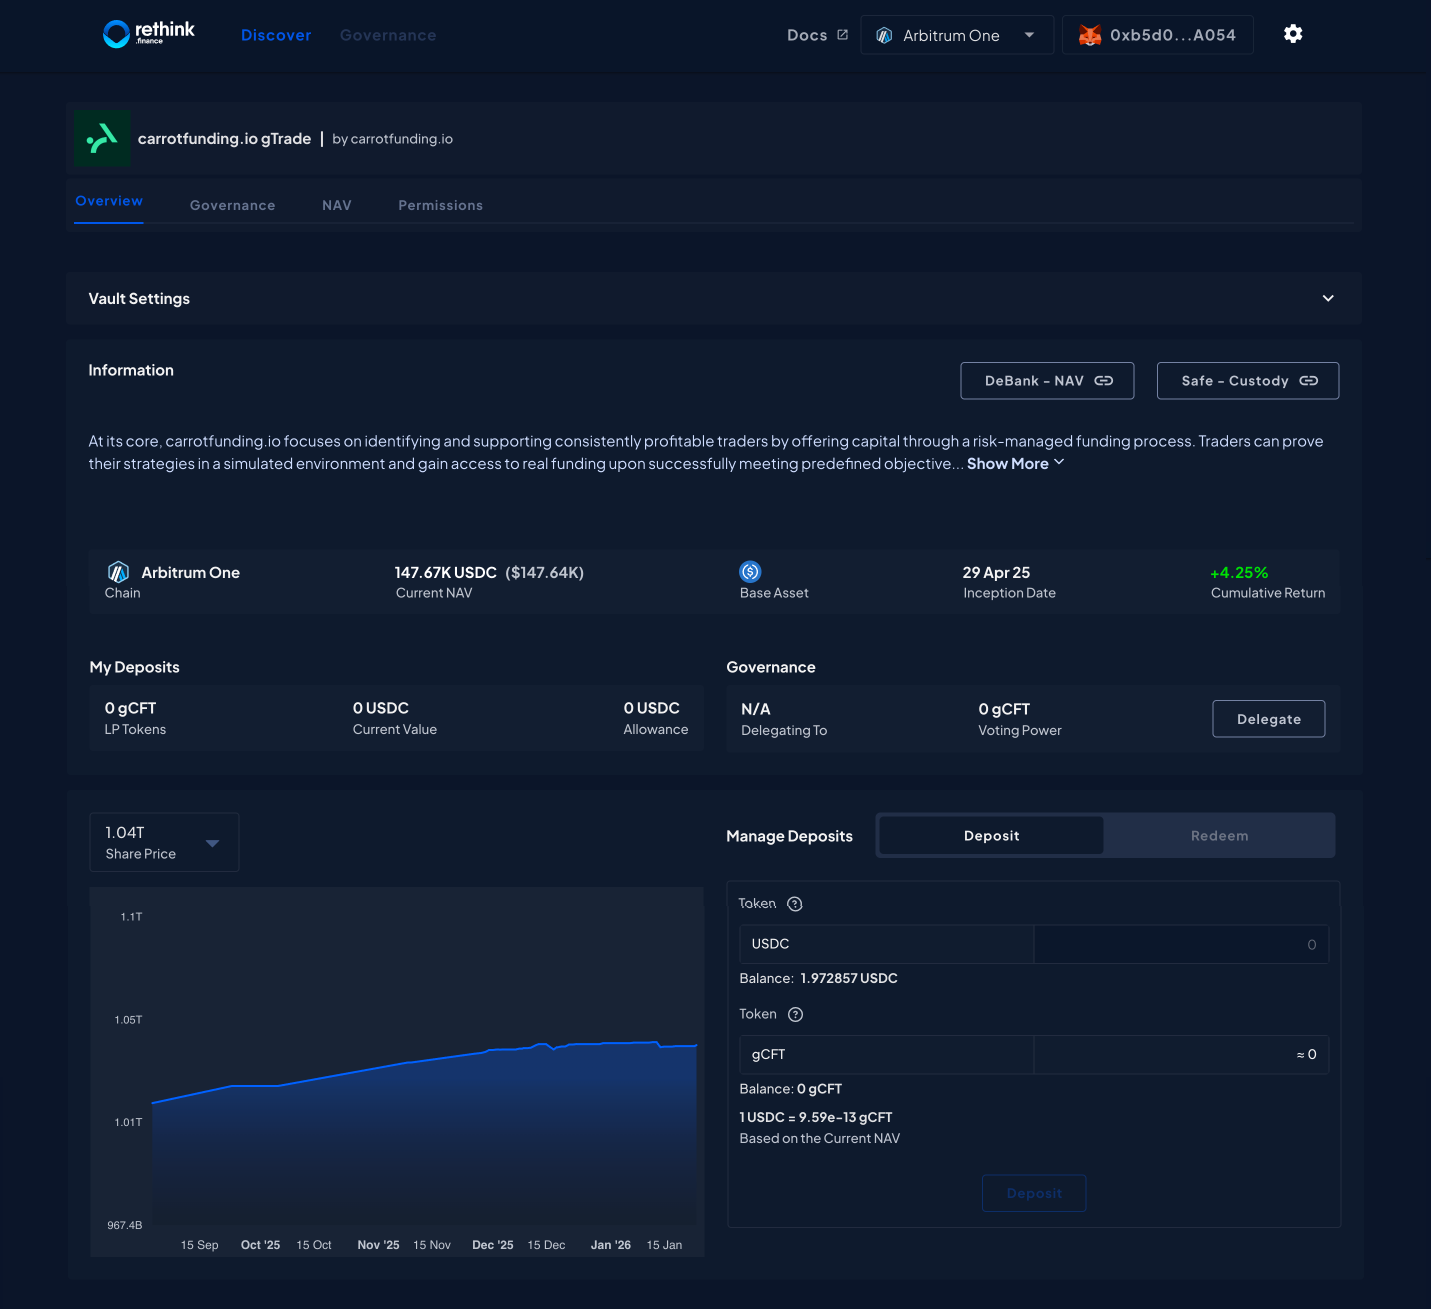Open the Arbitrum One network dropdown
Image resolution: width=1431 pixels, height=1309 pixels.
tap(956, 35)
